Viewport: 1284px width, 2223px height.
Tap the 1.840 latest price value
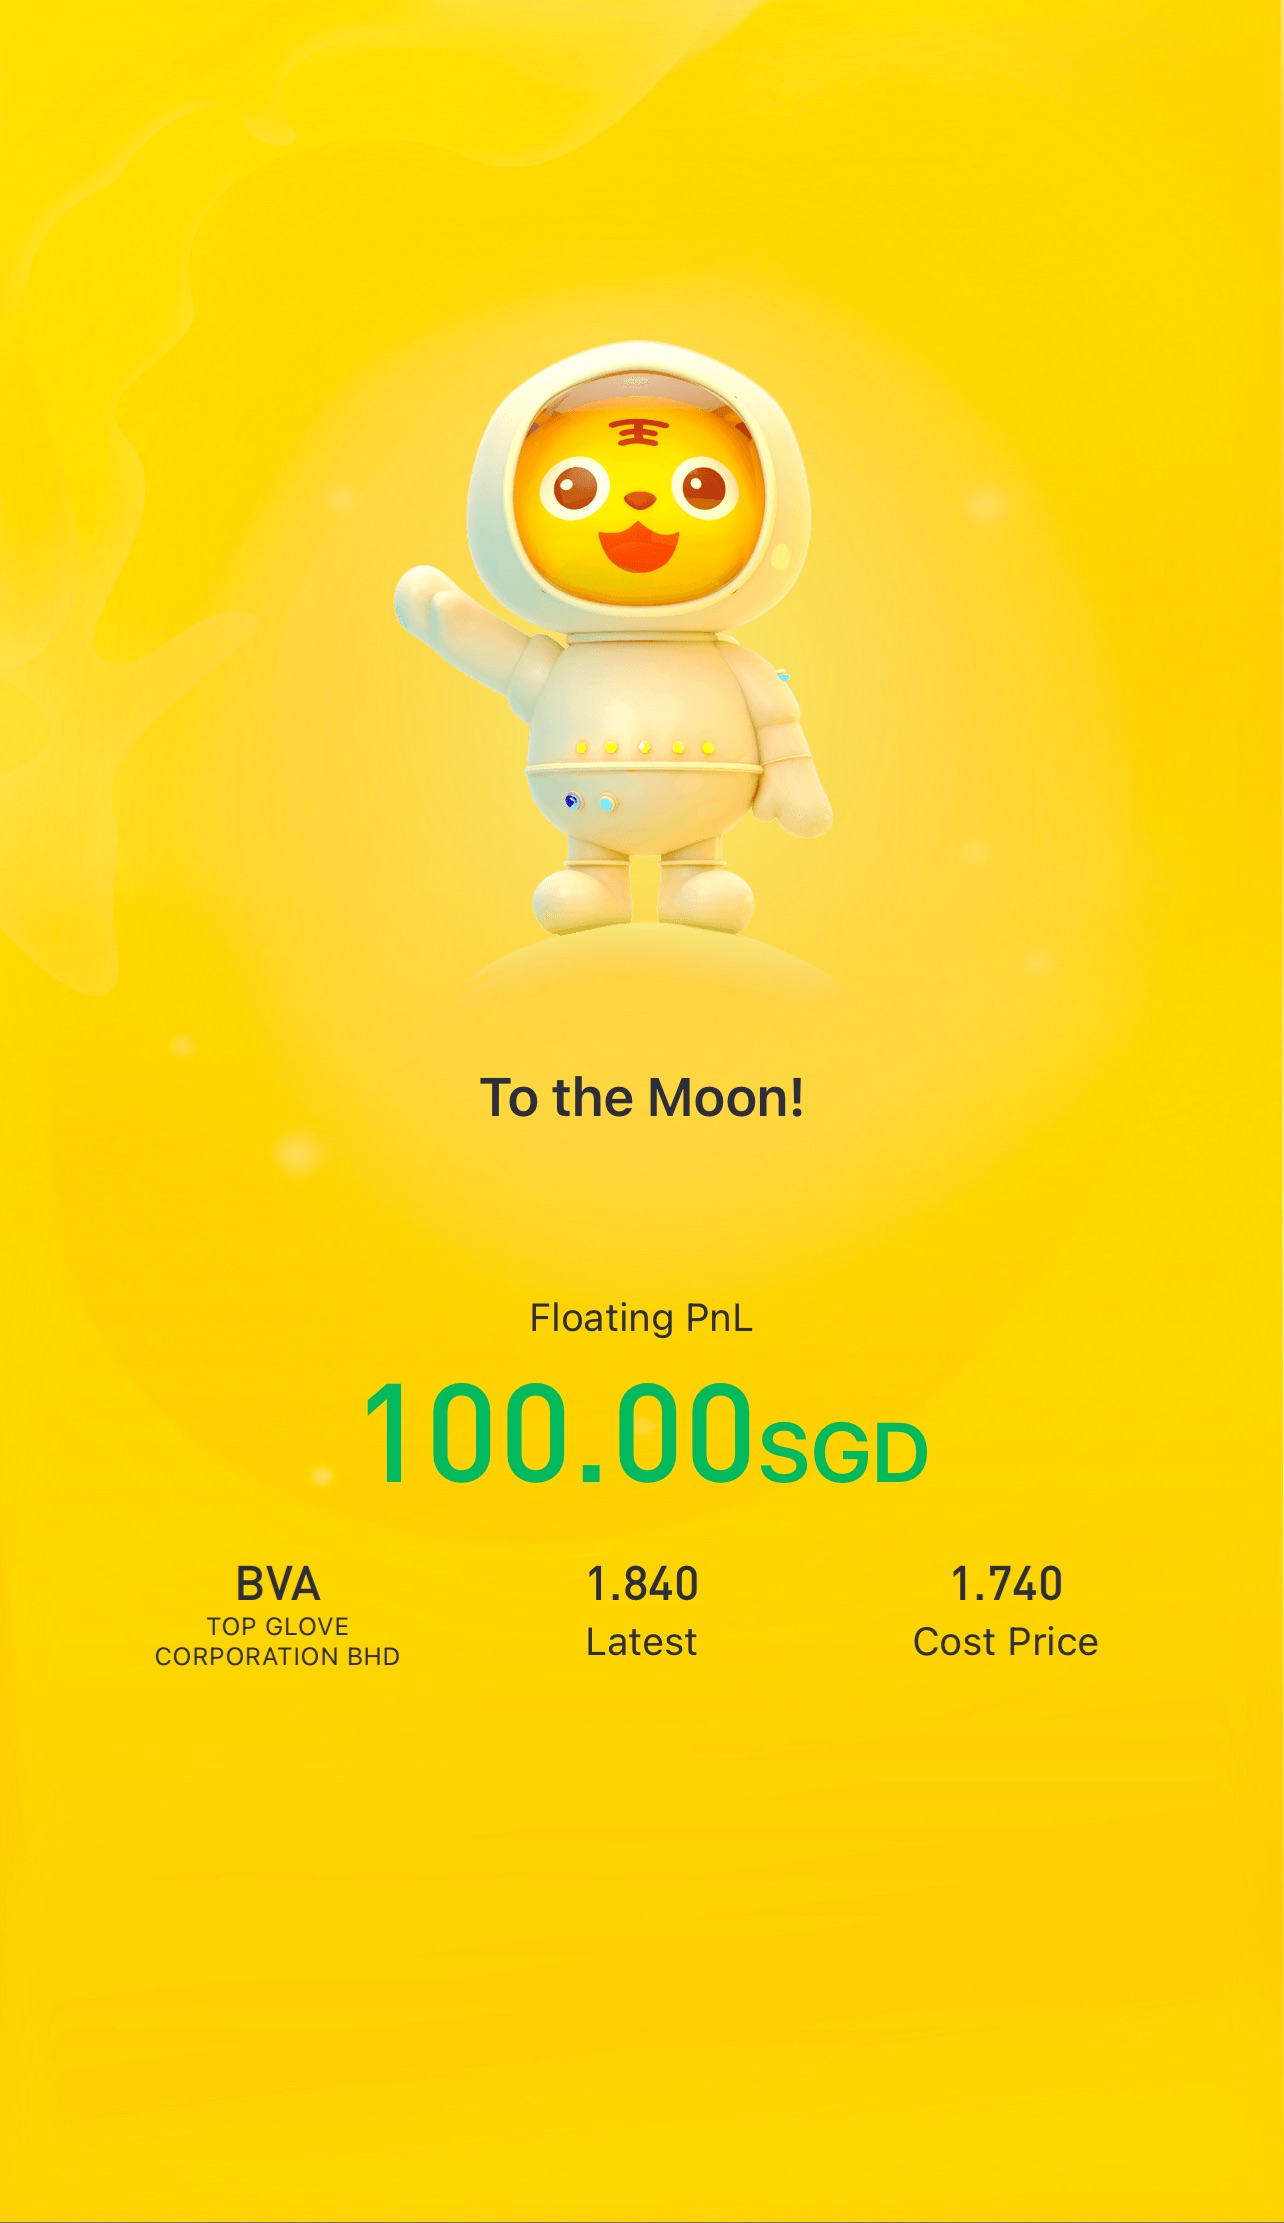click(642, 1583)
